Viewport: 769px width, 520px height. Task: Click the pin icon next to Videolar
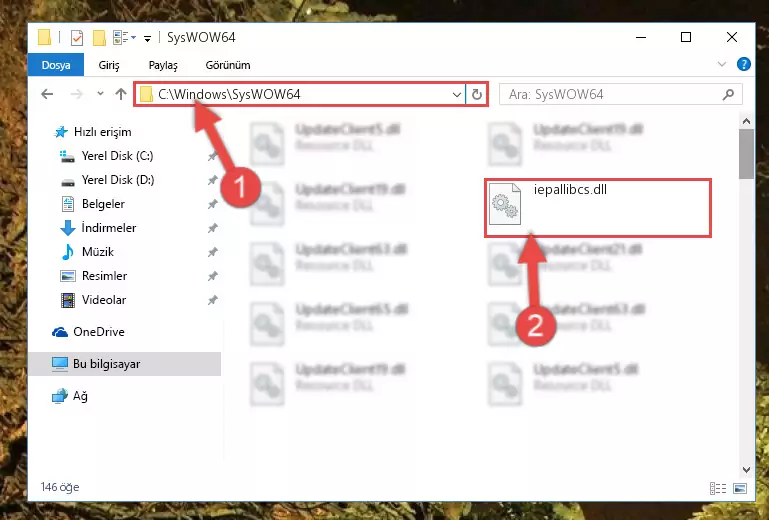212,300
